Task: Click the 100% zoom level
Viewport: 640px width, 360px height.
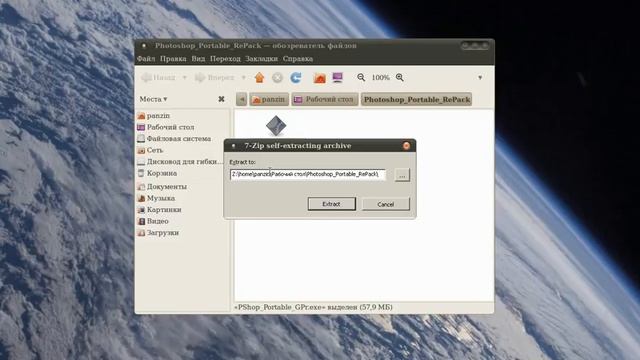Action: pyautogui.click(x=380, y=78)
